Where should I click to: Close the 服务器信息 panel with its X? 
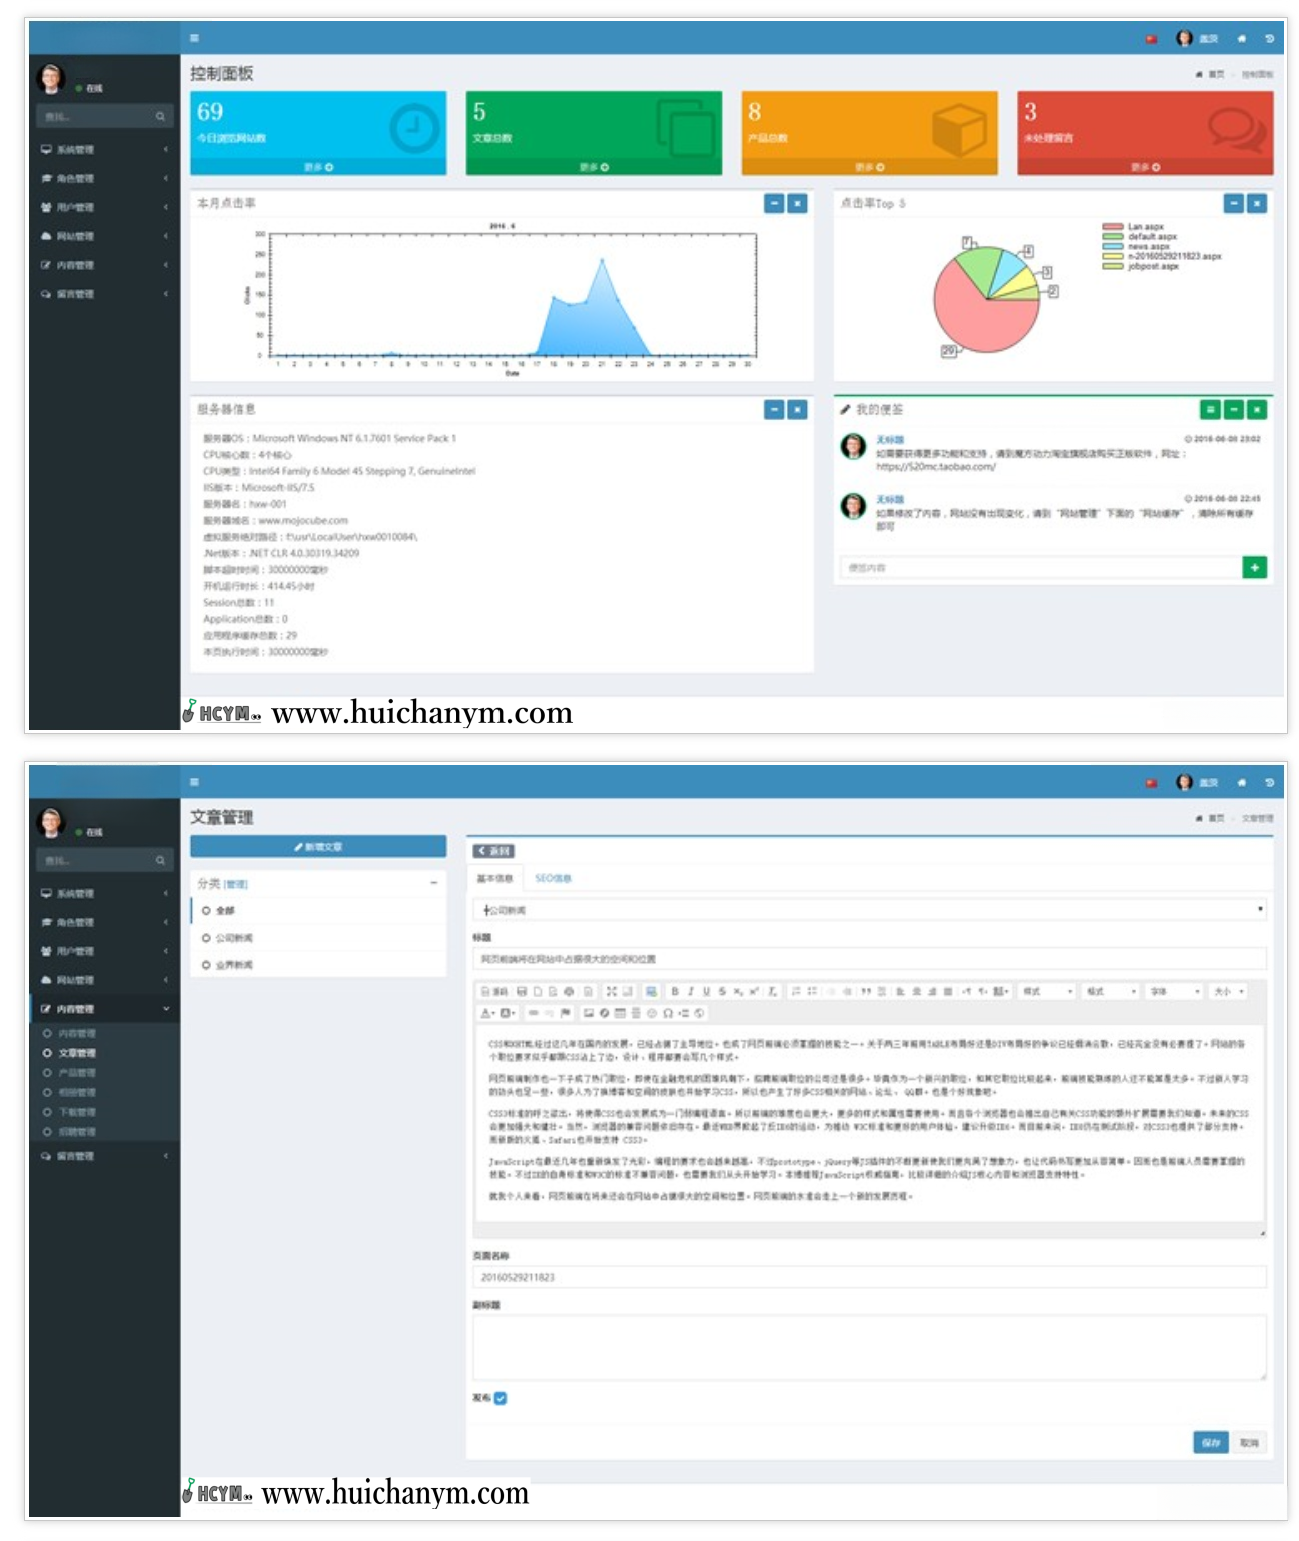[797, 410]
